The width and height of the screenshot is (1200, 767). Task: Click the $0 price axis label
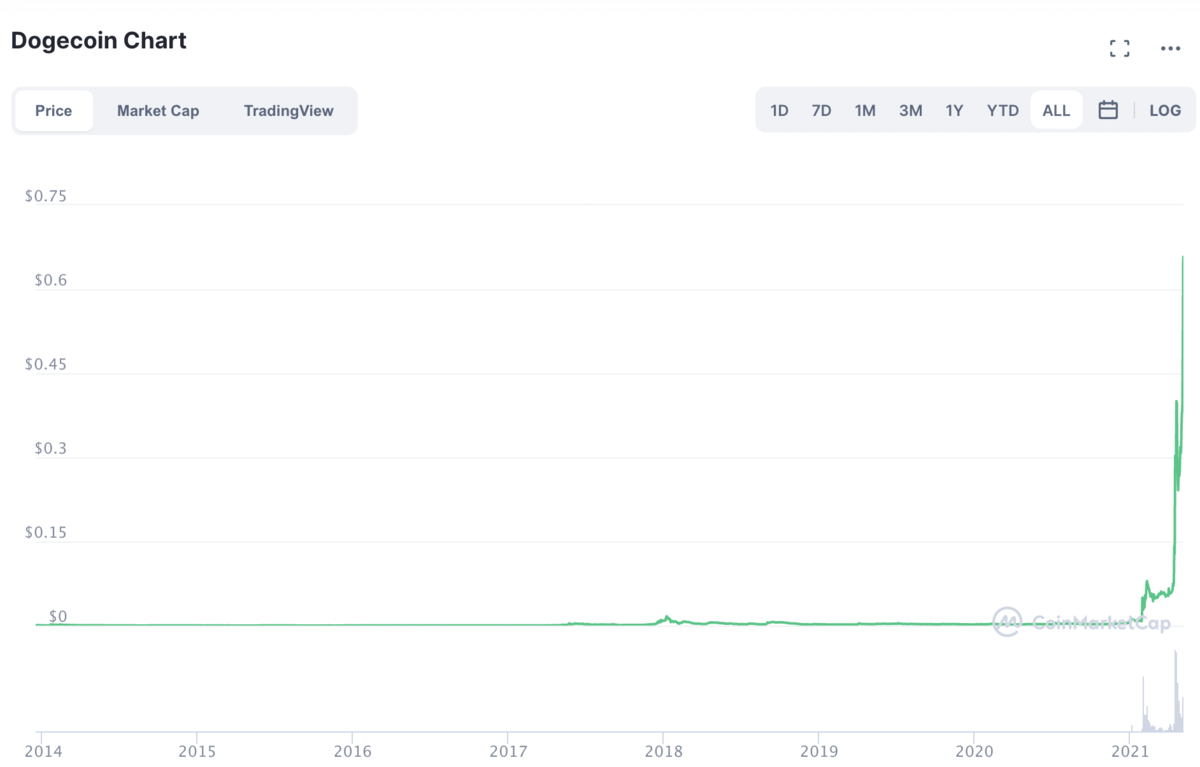click(58, 617)
